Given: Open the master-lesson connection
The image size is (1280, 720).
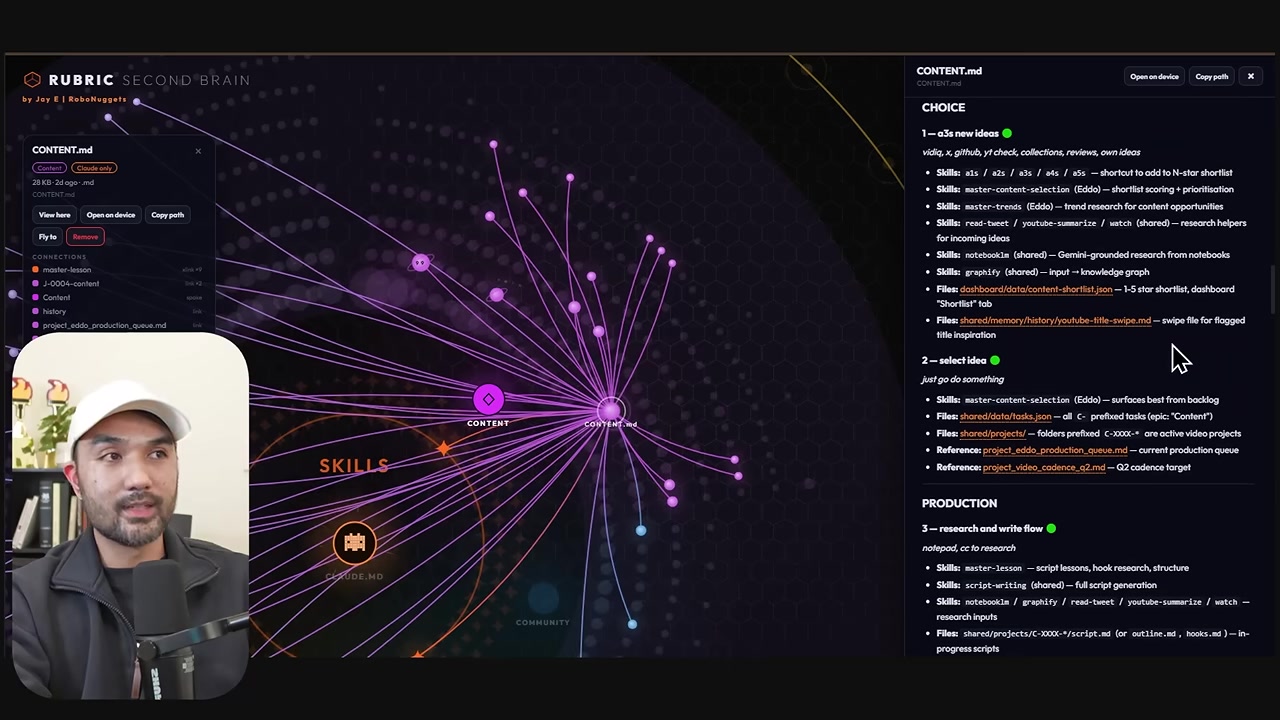Looking at the screenshot, I should [x=117, y=270].
